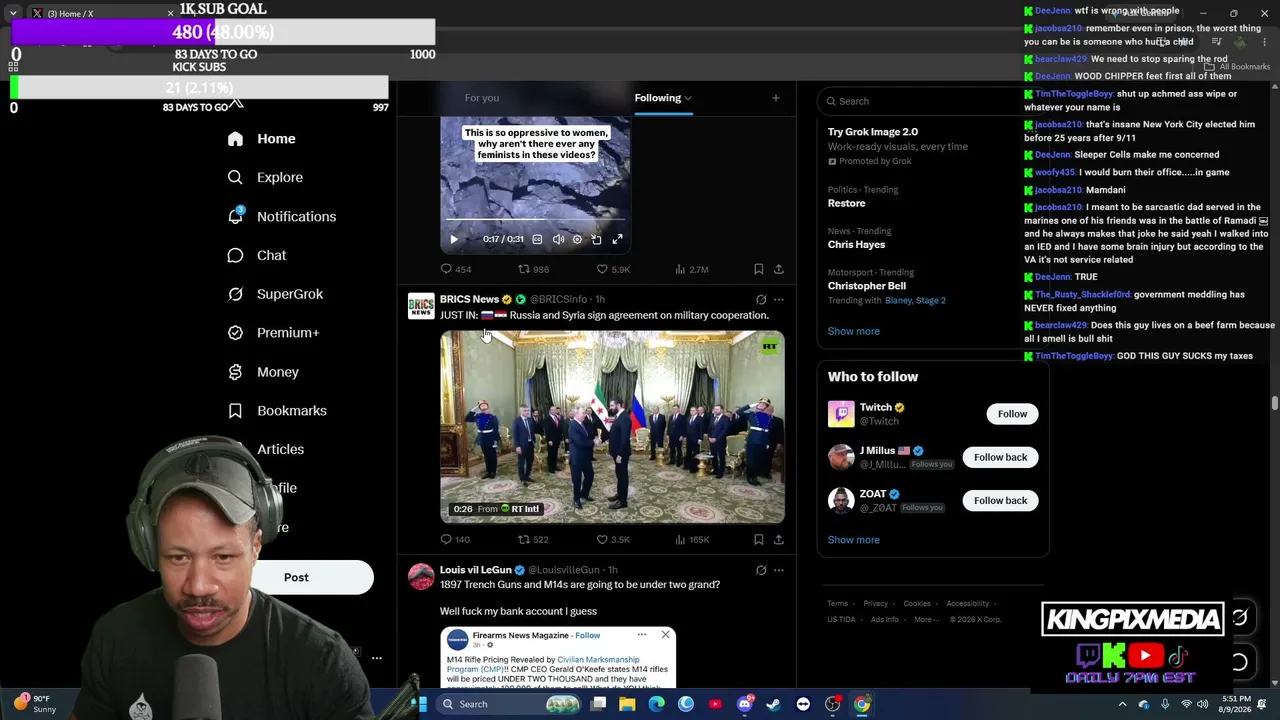Viewport: 1280px width, 720px height.
Task: Launch Steam from the taskbar
Action: (x=773, y=704)
